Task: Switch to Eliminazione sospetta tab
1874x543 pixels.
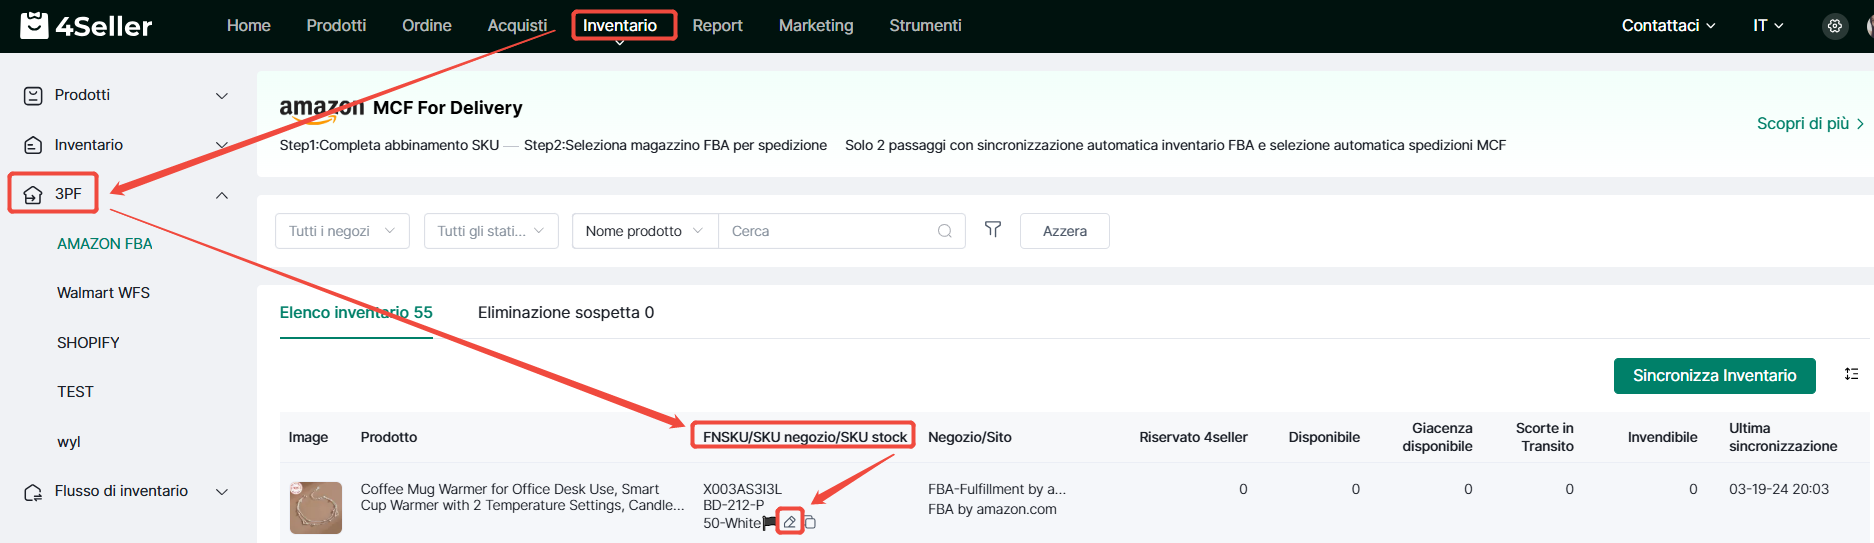Action: click(565, 313)
